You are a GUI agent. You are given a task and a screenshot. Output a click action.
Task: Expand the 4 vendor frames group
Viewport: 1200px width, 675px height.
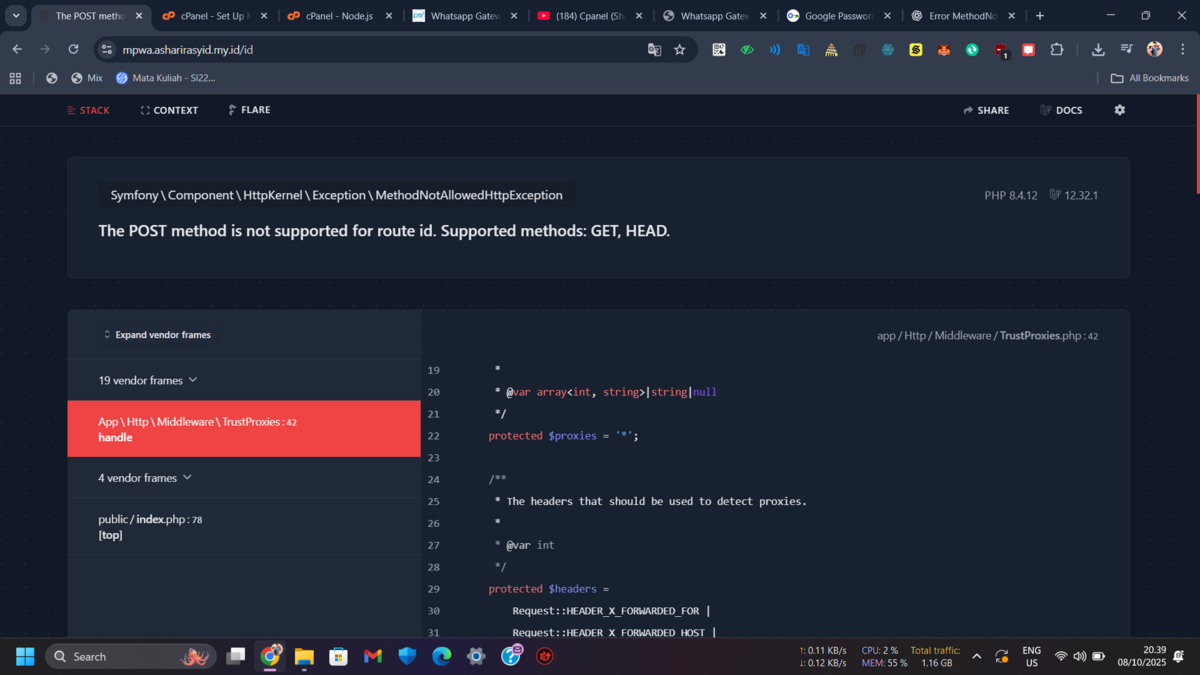click(145, 478)
